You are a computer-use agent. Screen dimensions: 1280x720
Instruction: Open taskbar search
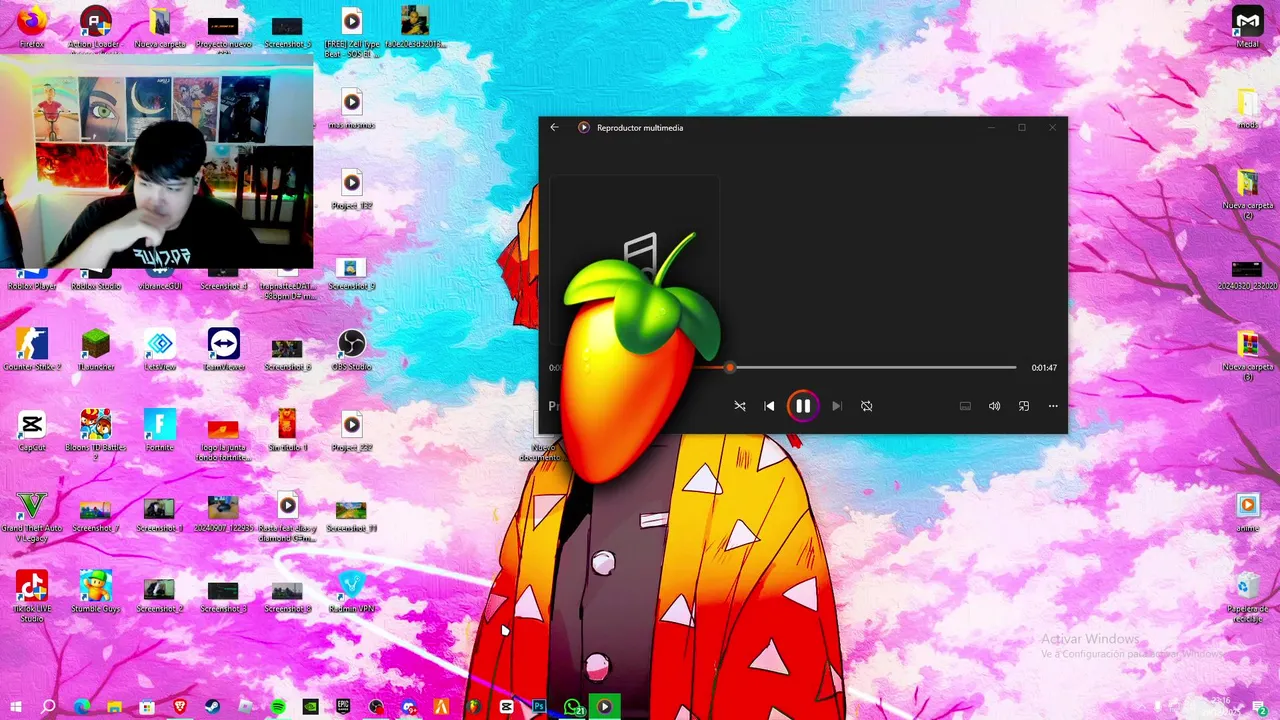(x=48, y=707)
